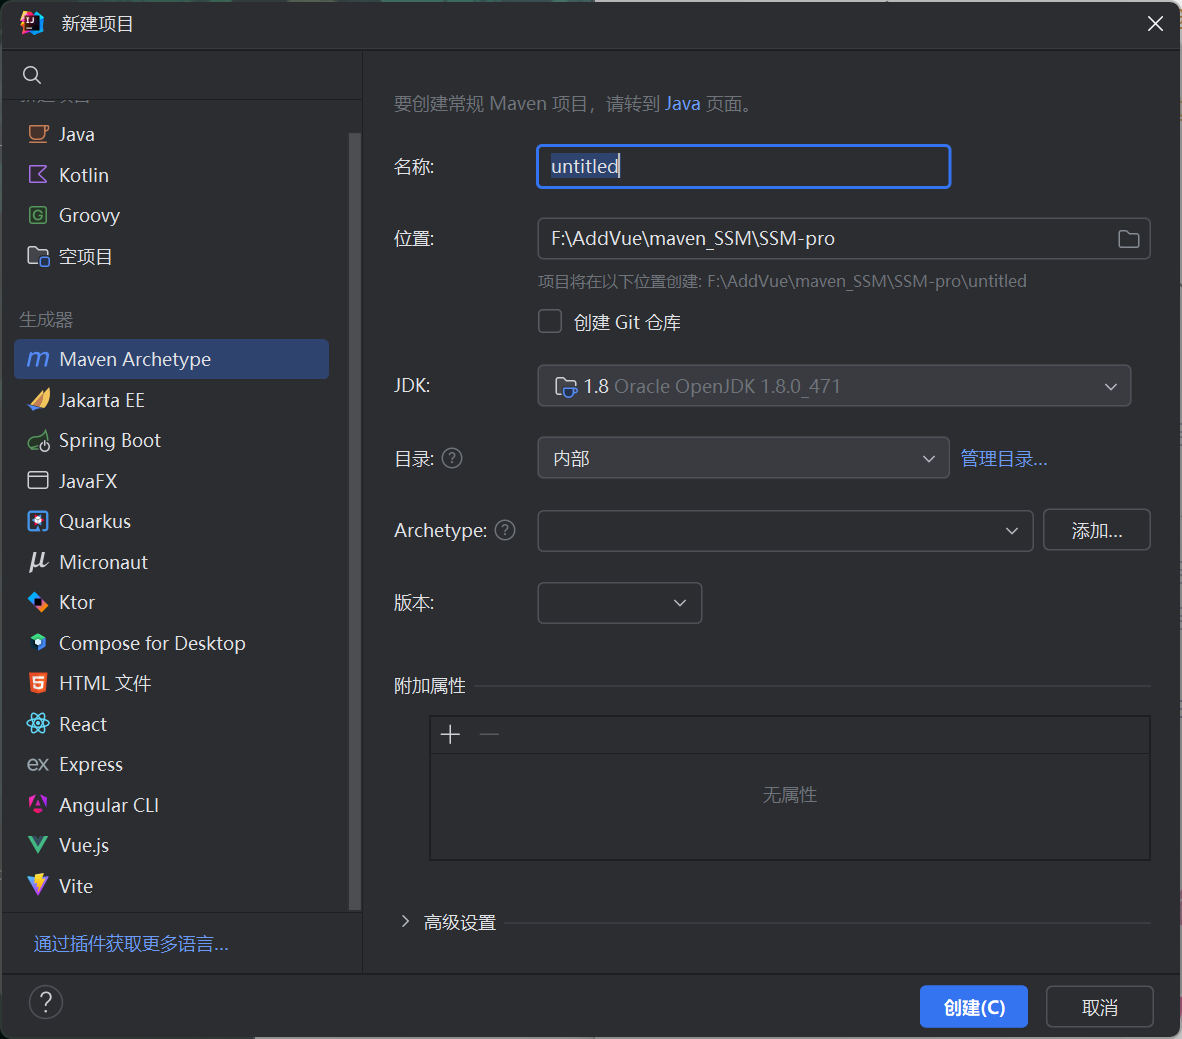Click into the 名称 name field
Viewport: 1182px width, 1039px height.
[x=743, y=166]
